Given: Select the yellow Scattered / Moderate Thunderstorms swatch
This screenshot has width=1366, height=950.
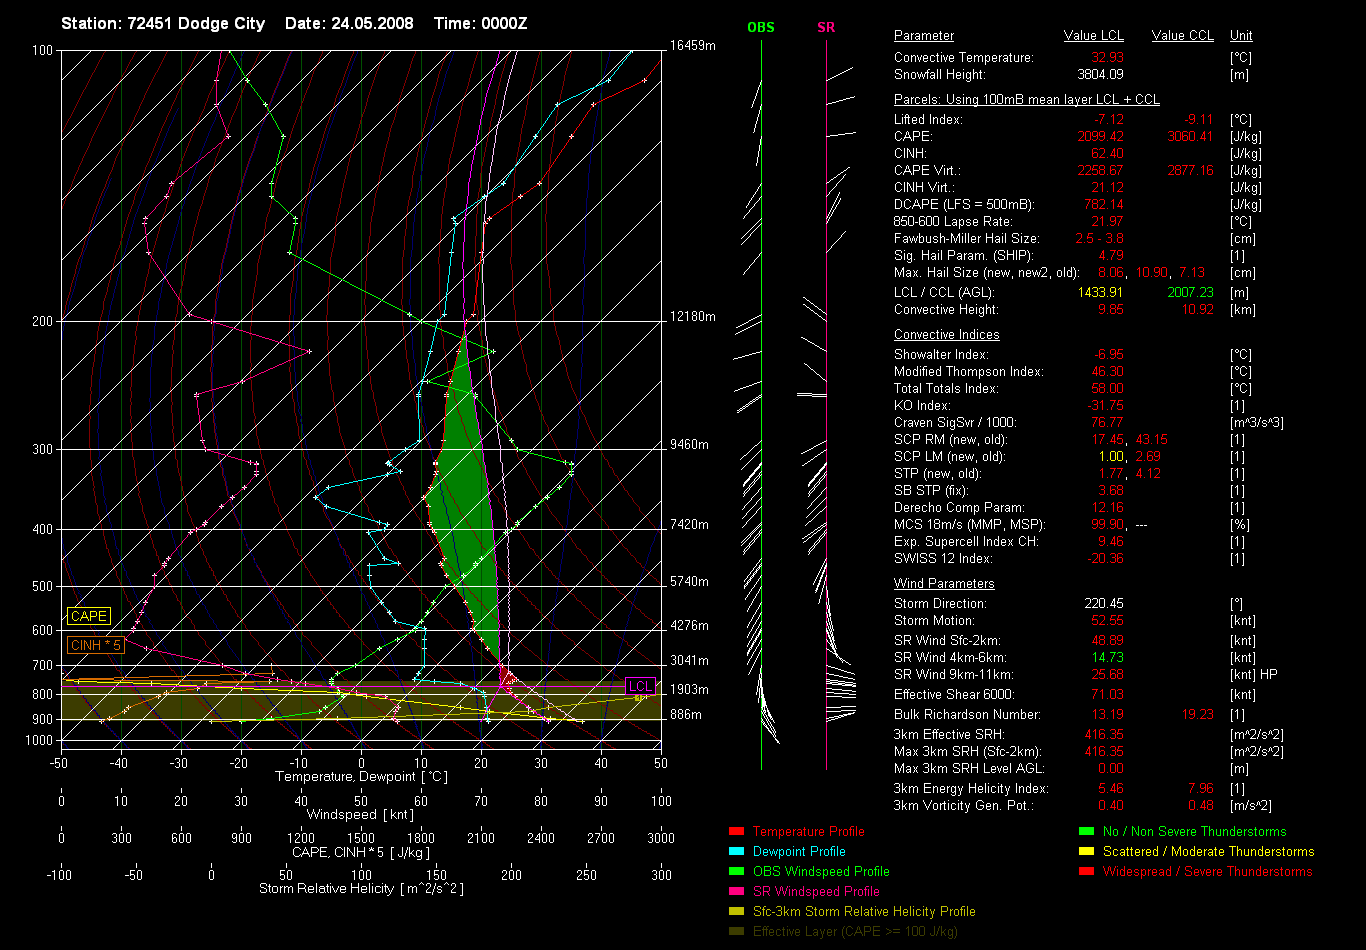Looking at the screenshot, I should (1086, 852).
